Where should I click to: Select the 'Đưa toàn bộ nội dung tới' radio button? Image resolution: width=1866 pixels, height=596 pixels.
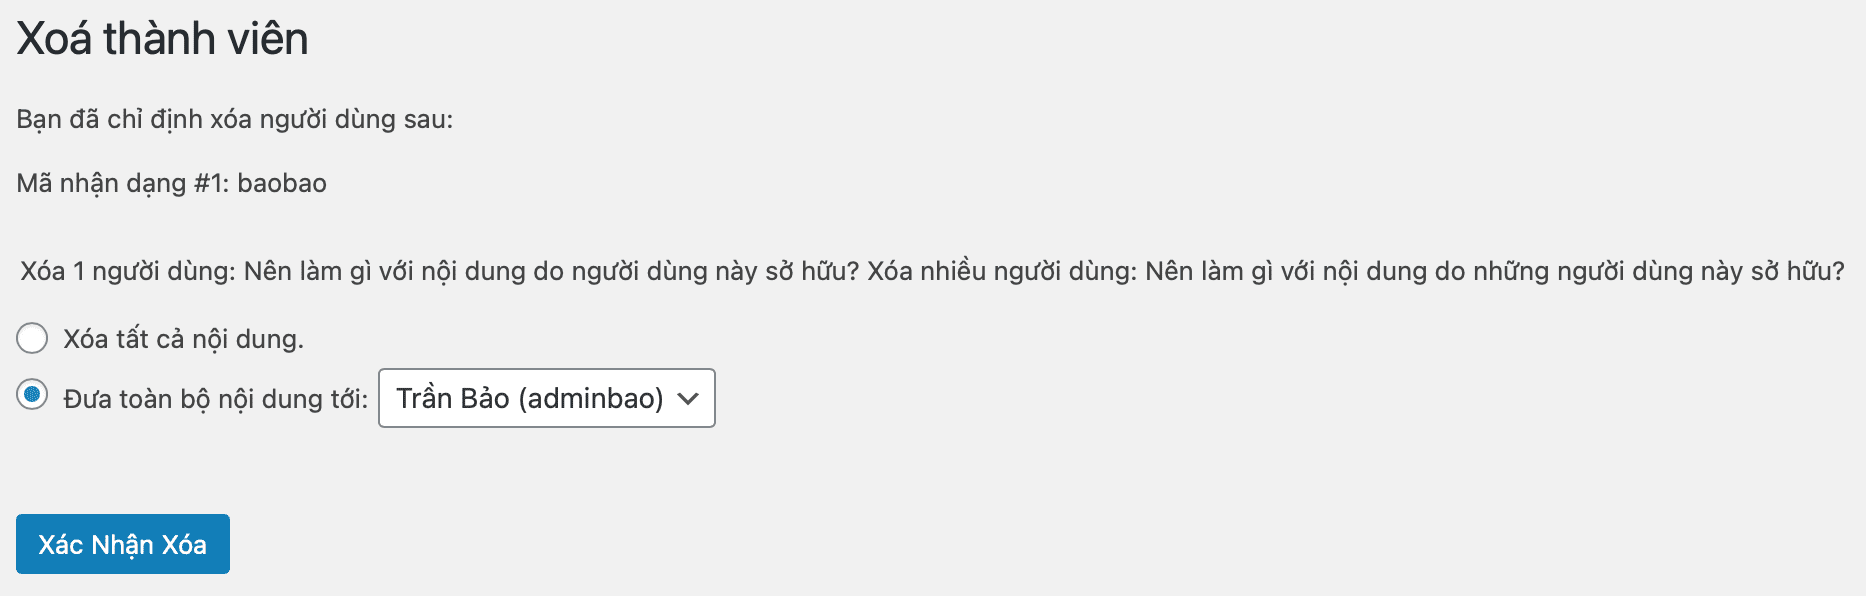coord(32,394)
